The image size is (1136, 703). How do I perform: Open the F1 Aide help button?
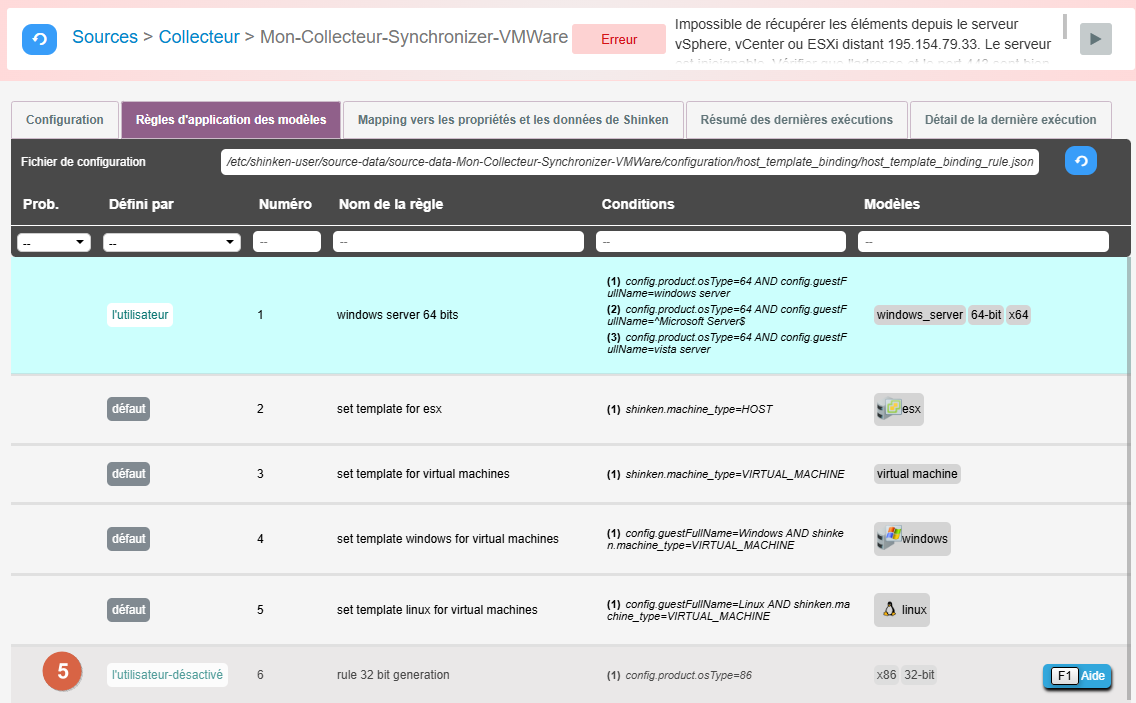pyautogui.click(x=1077, y=676)
